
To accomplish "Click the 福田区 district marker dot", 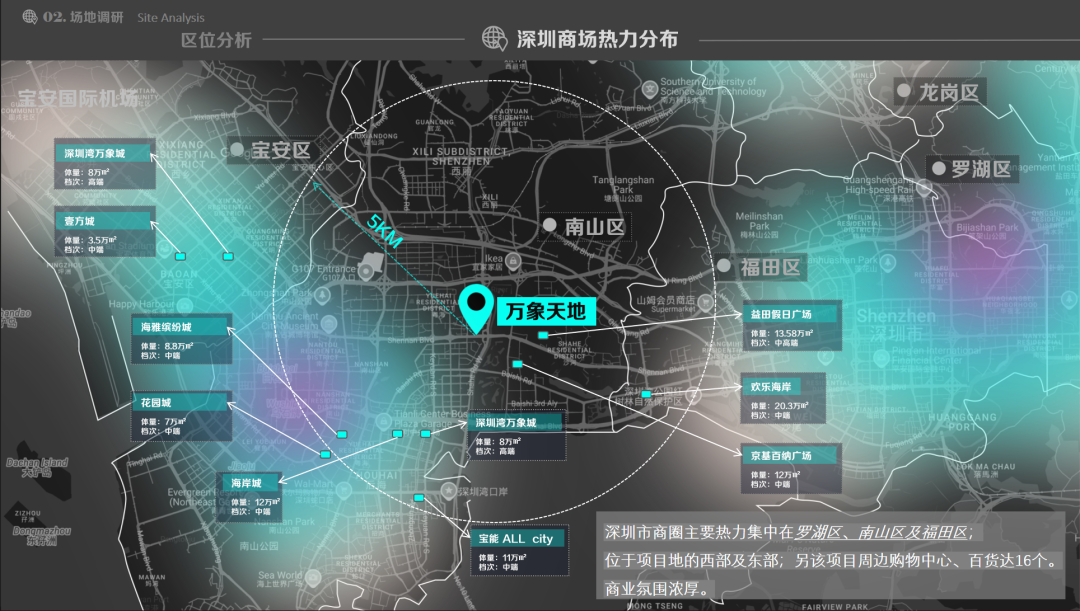I will [x=723, y=265].
